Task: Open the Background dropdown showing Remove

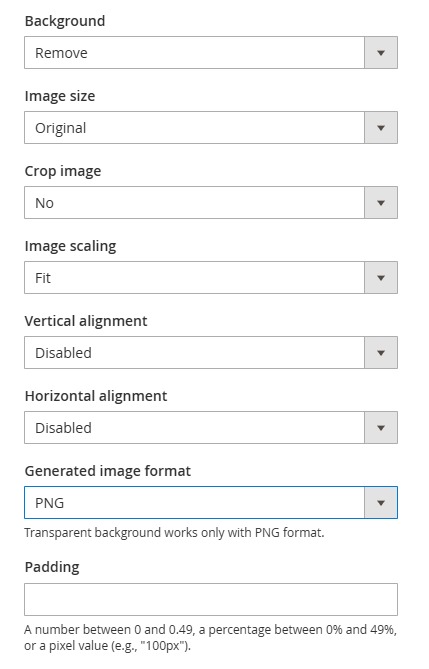Action: pos(210,52)
